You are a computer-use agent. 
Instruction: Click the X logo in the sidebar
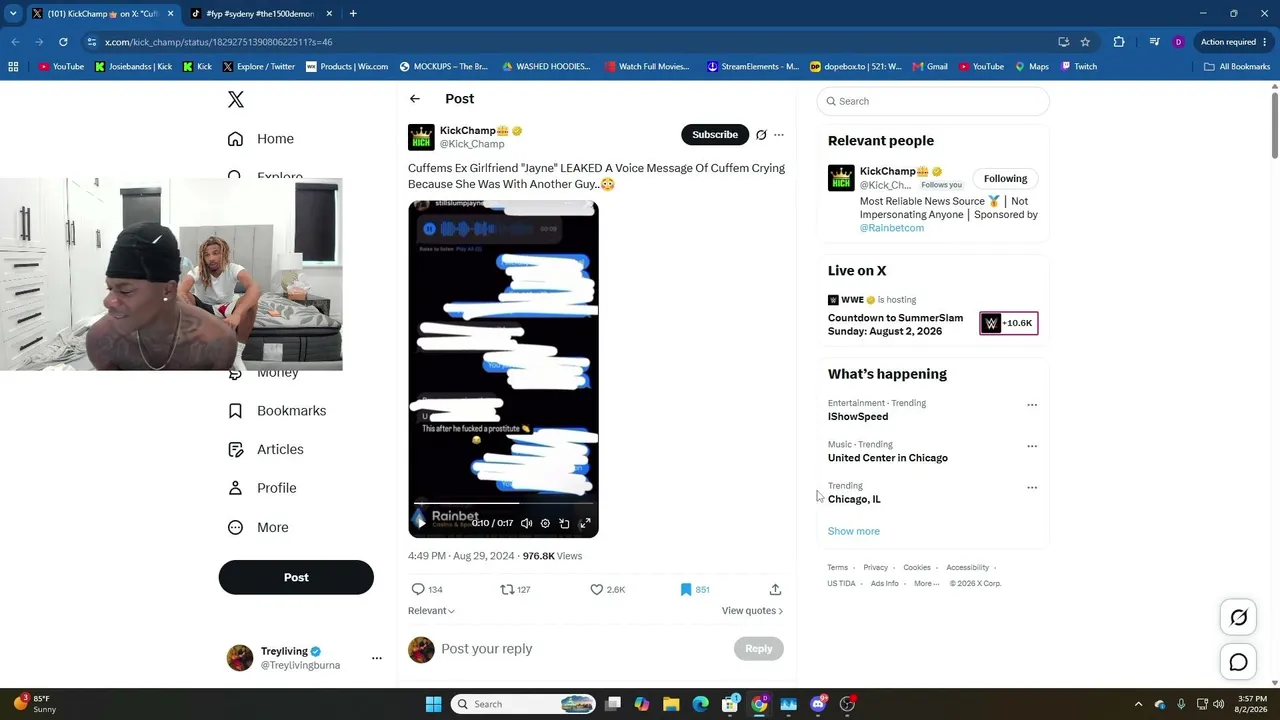(235, 99)
